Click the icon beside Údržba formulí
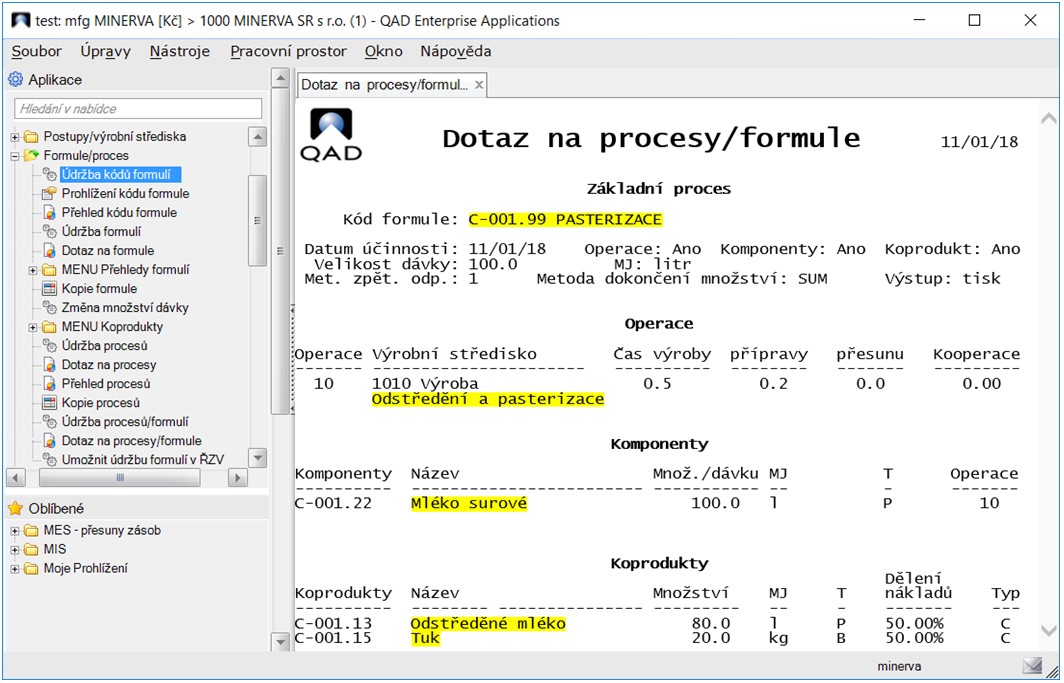Screen dimensions: 1064x683 [x=50, y=231]
